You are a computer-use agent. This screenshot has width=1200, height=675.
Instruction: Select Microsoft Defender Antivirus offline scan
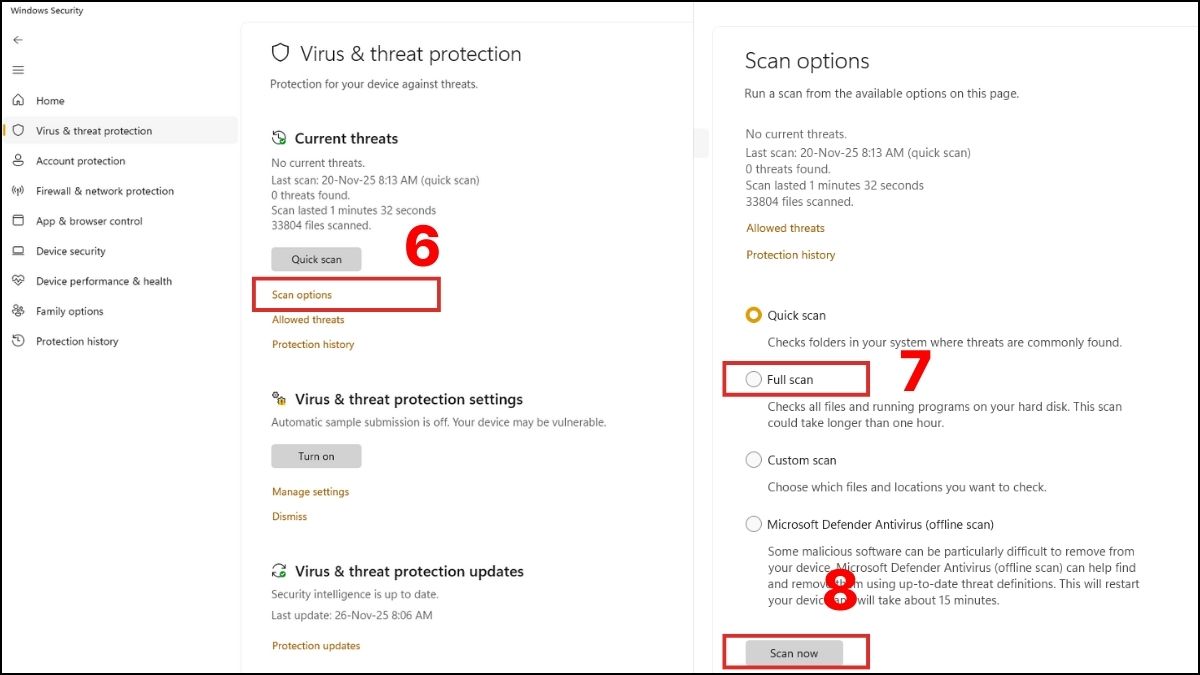[x=754, y=524]
